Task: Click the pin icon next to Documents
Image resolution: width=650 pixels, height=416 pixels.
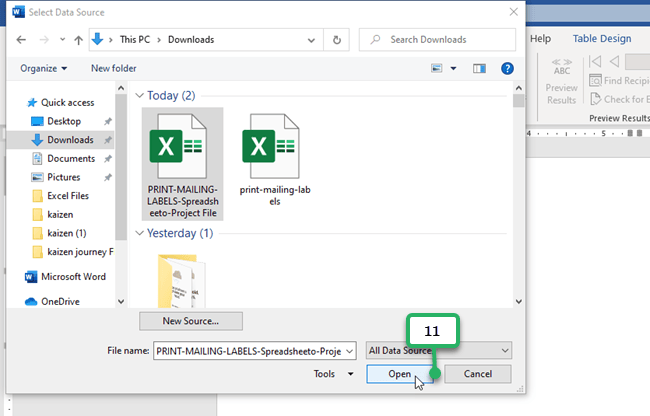Action: [108, 159]
